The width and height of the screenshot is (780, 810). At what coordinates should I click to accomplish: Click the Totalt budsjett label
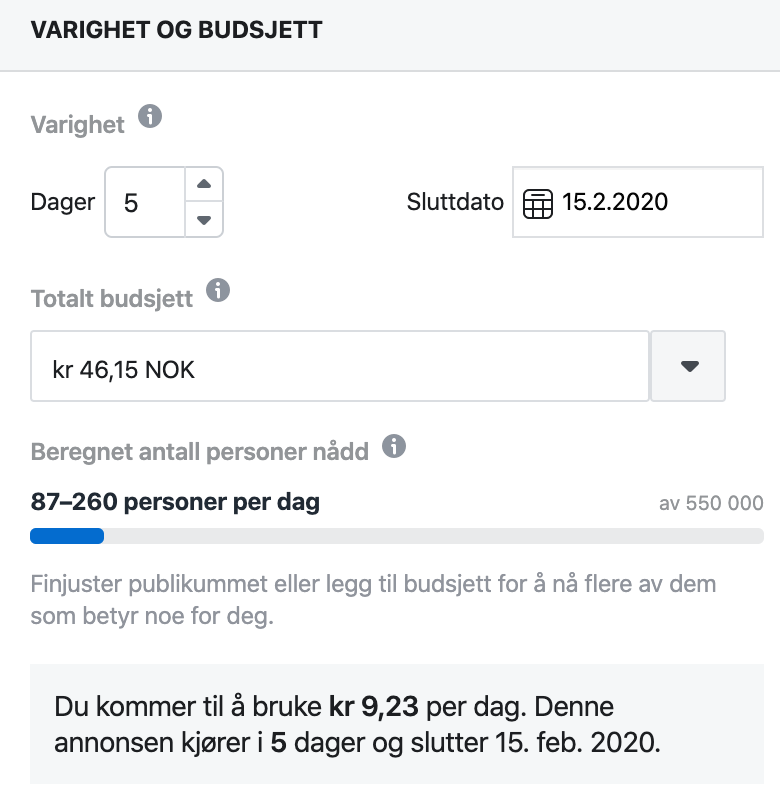[112, 299]
